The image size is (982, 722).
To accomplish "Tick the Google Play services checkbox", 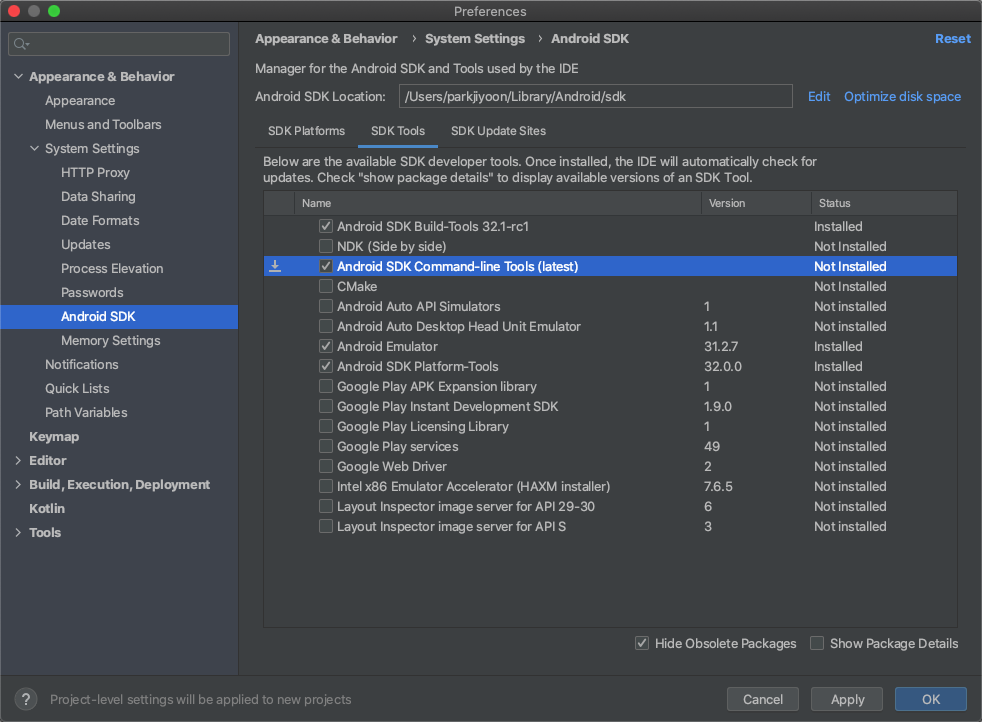I will pos(326,446).
